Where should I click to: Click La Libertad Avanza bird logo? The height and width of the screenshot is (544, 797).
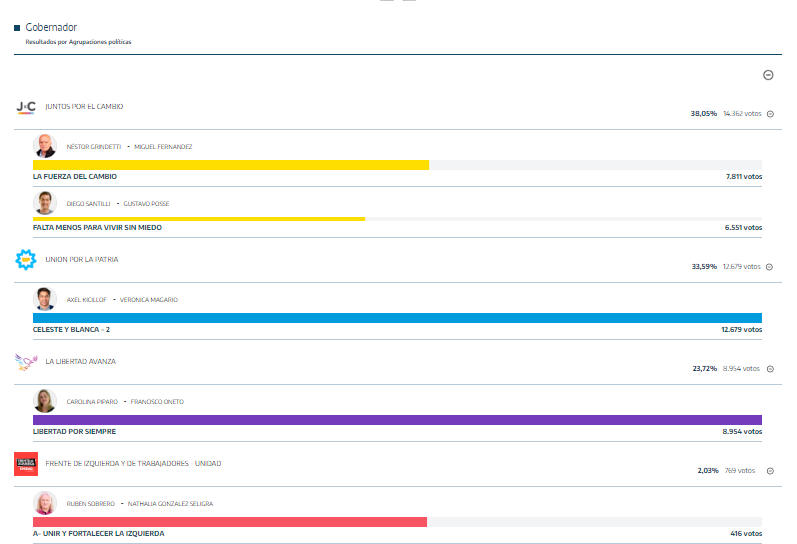click(x=26, y=361)
